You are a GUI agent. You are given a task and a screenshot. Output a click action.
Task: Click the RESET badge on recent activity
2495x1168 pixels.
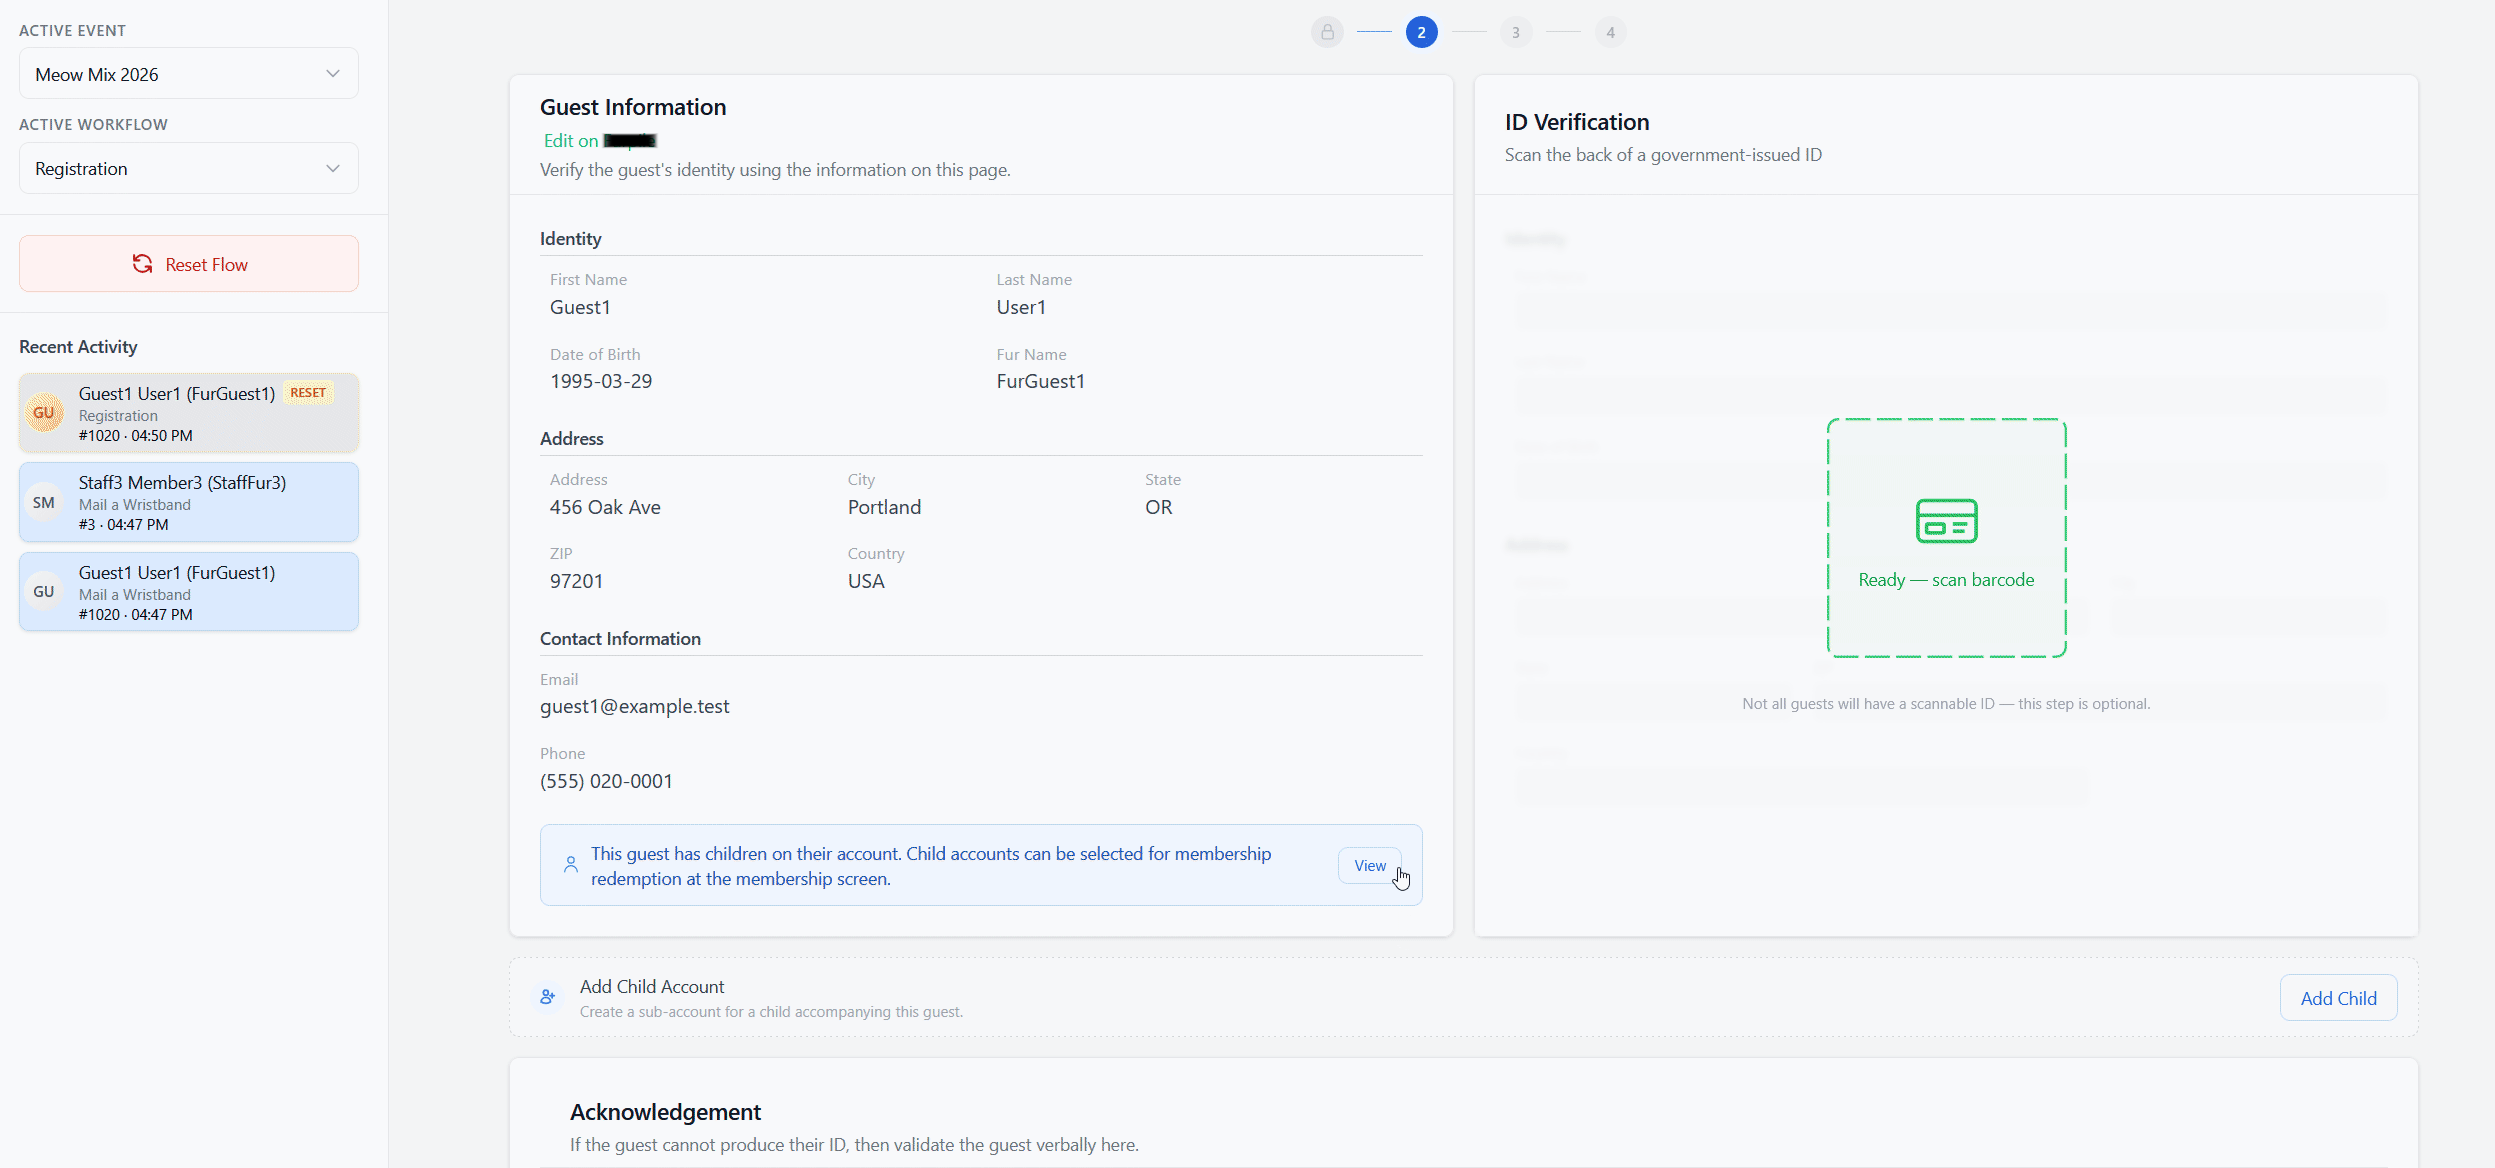[307, 393]
